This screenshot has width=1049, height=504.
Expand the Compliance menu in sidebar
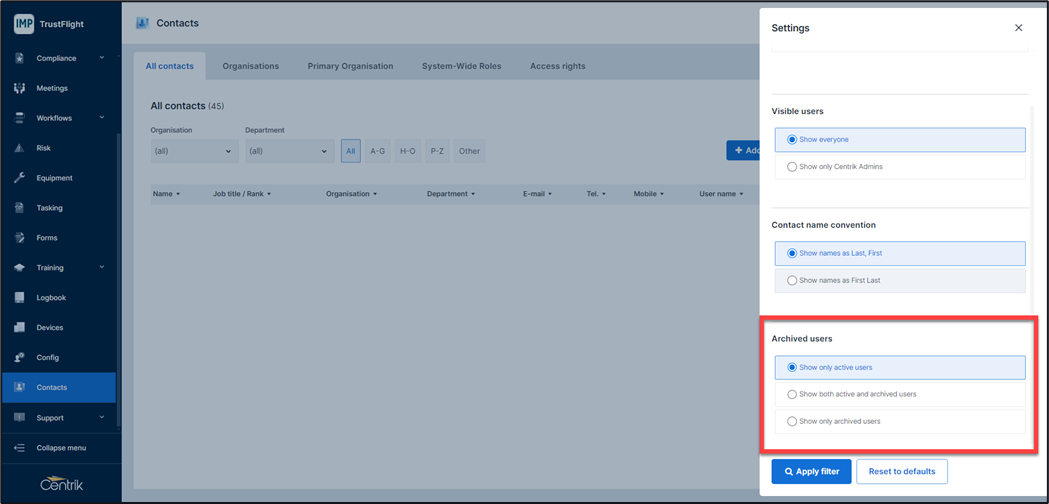tap(60, 58)
